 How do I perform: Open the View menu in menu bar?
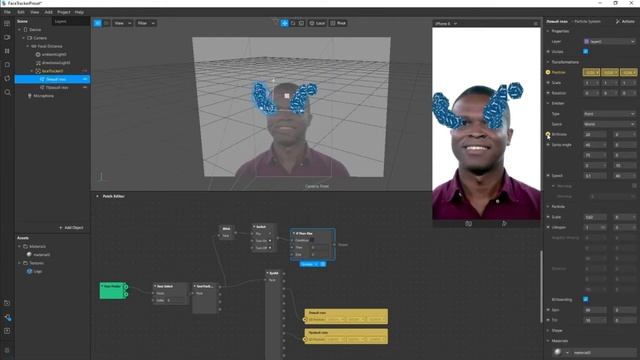[x=35, y=12]
